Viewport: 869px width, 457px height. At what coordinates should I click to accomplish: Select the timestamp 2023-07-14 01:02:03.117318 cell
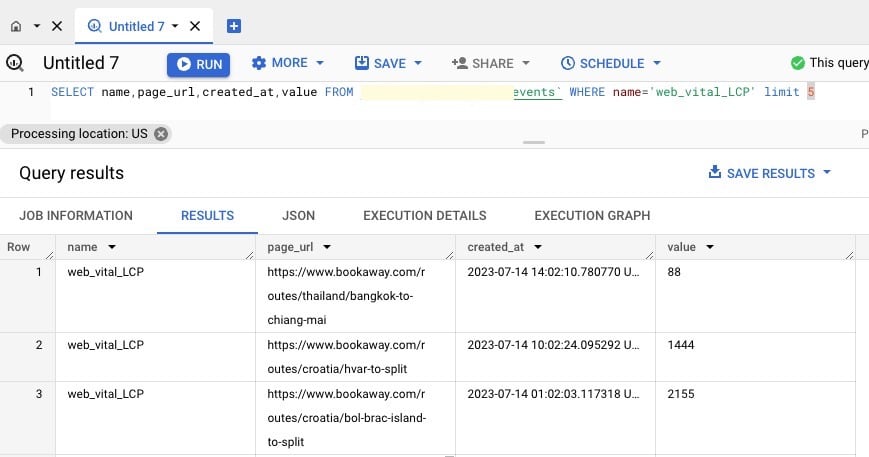555,418
